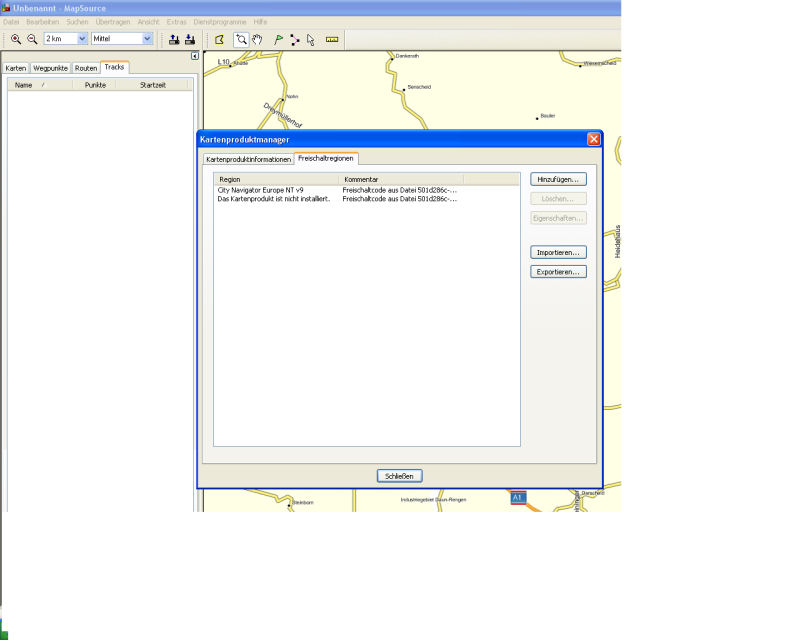Click the Schließen button
This screenshot has width=800, height=640.
399,476
